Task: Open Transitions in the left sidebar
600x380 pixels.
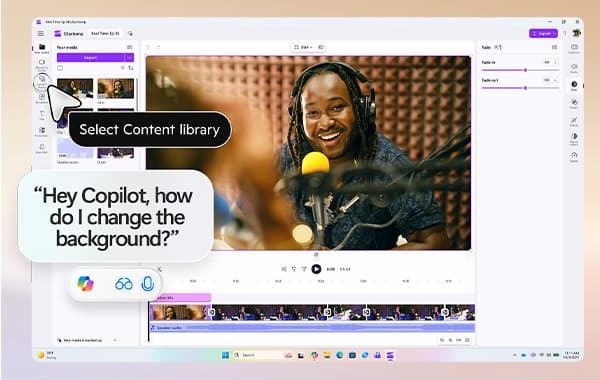Action: [x=42, y=132]
